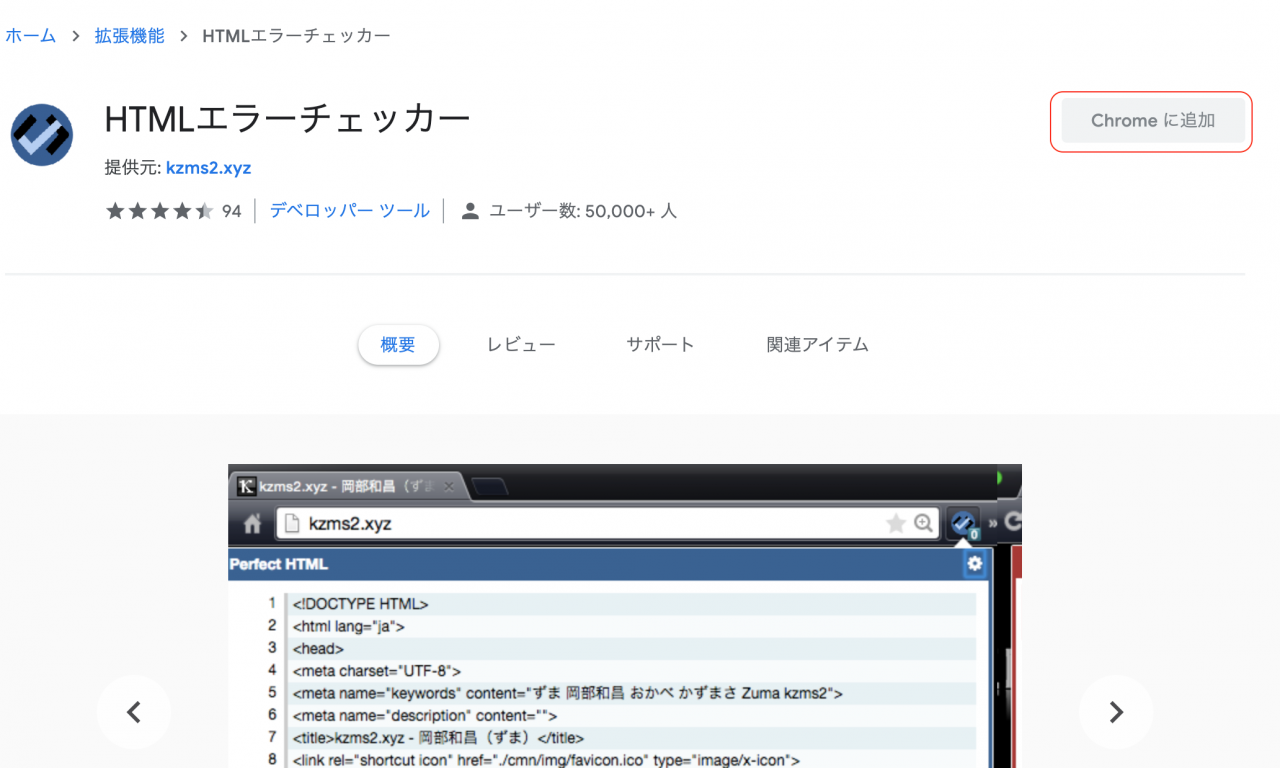1280x768 pixels.
Task: Open the サポート tab
Action: 660,344
